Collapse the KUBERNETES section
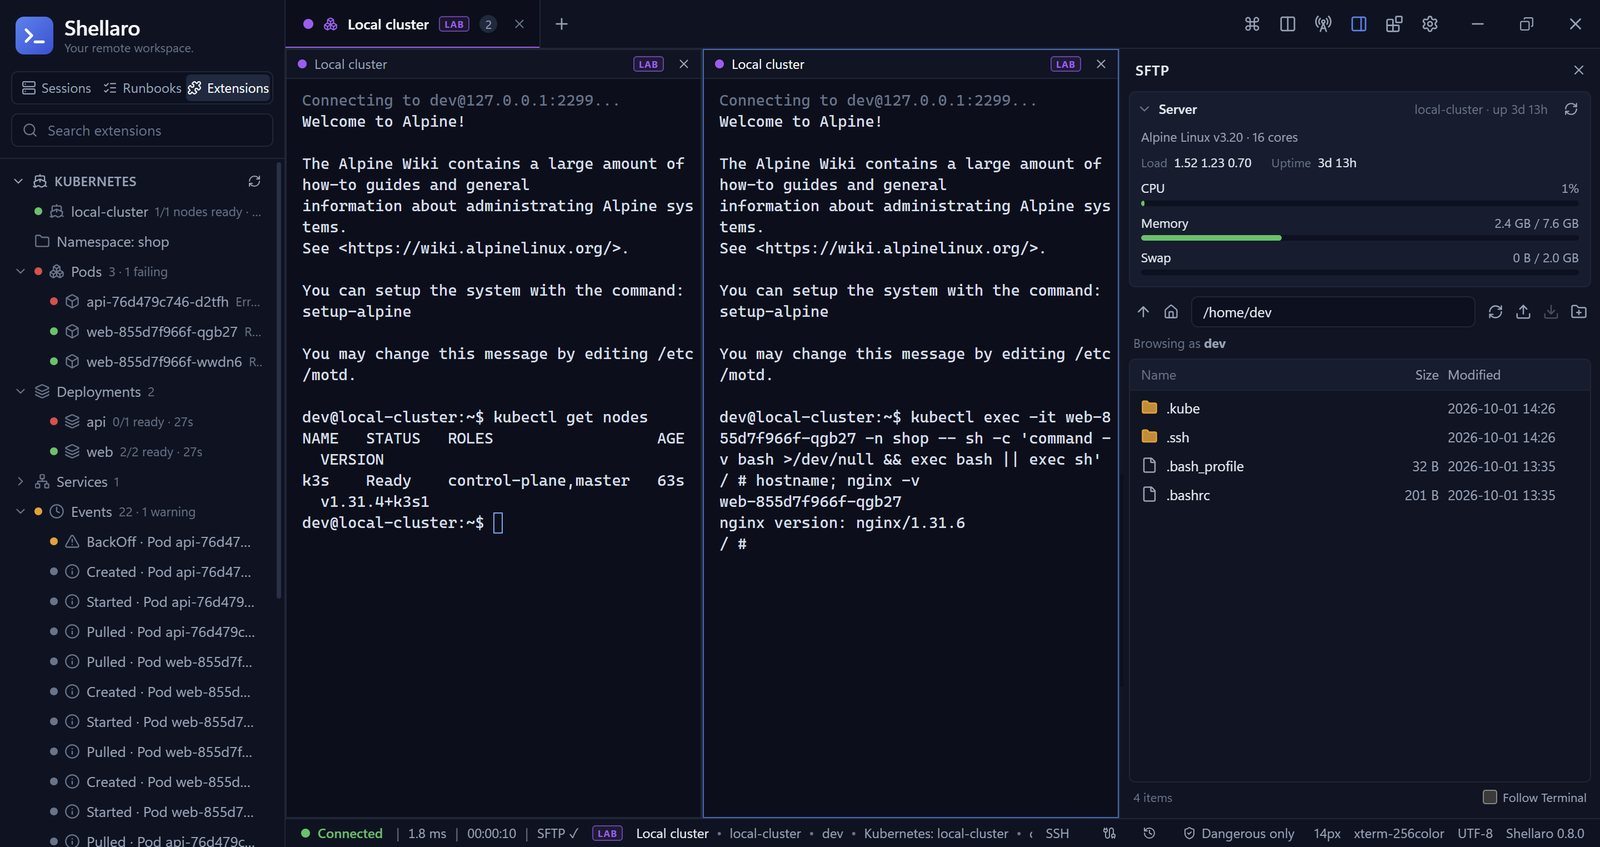 click(18, 181)
